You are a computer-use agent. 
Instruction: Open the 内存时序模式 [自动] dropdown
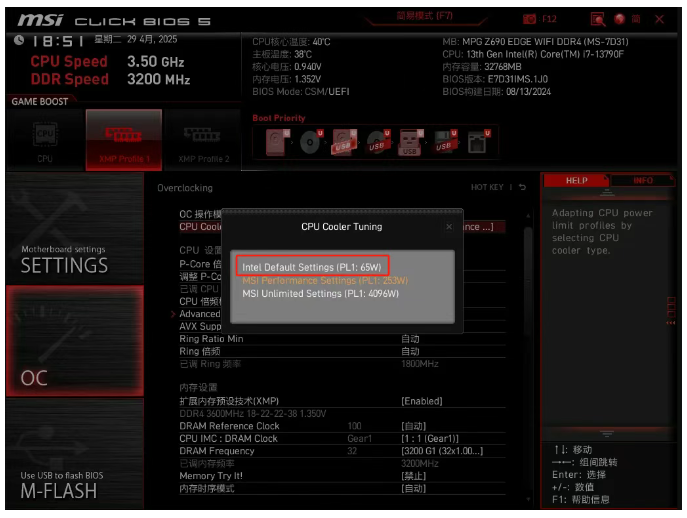point(414,489)
